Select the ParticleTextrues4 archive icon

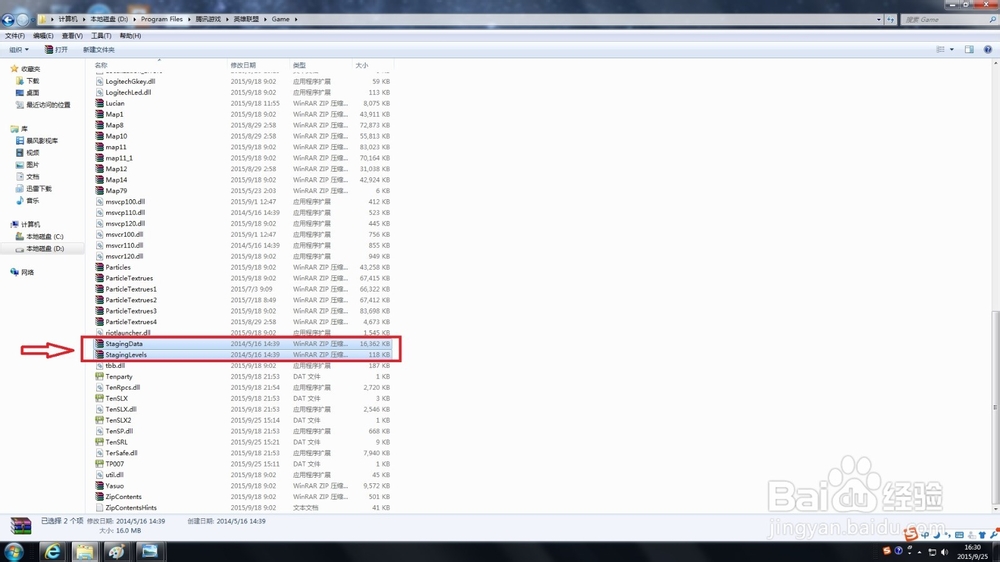(x=99, y=322)
